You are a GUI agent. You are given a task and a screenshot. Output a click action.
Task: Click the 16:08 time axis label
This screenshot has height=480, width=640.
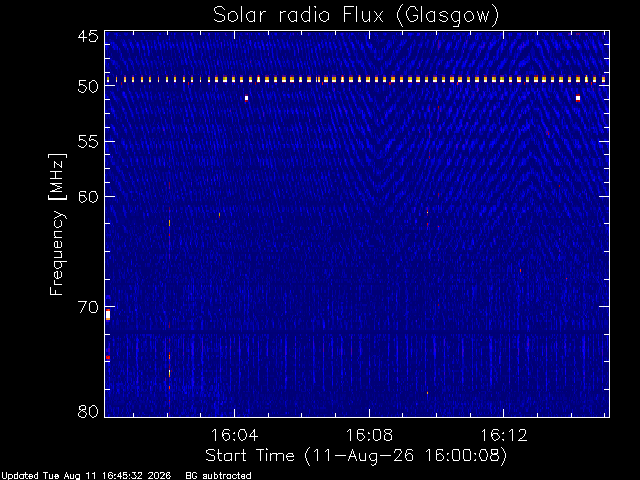tap(369, 435)
